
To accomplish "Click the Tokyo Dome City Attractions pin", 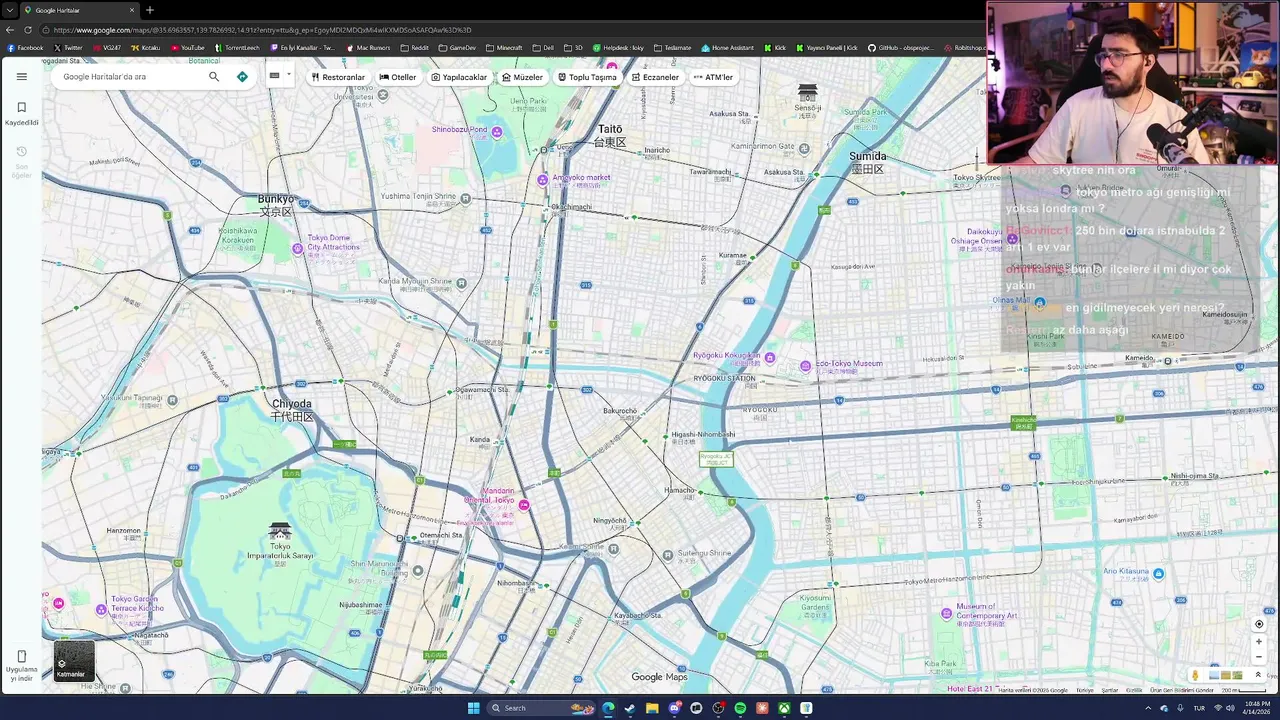I will pyautogui.click(x=298, y=248).
